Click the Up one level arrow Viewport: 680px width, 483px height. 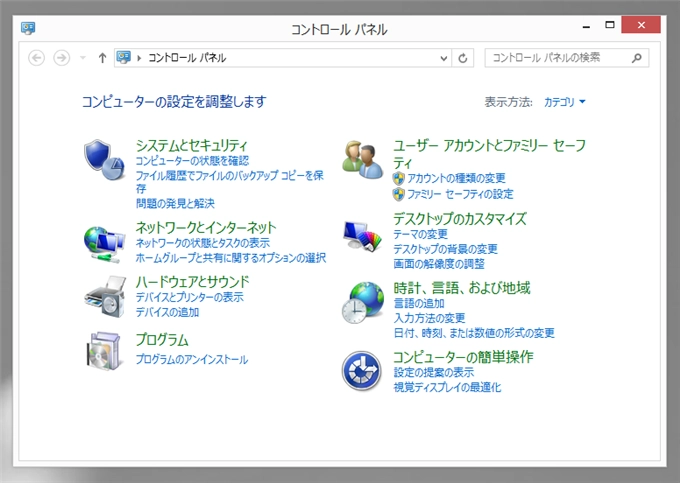pos(102,58)
